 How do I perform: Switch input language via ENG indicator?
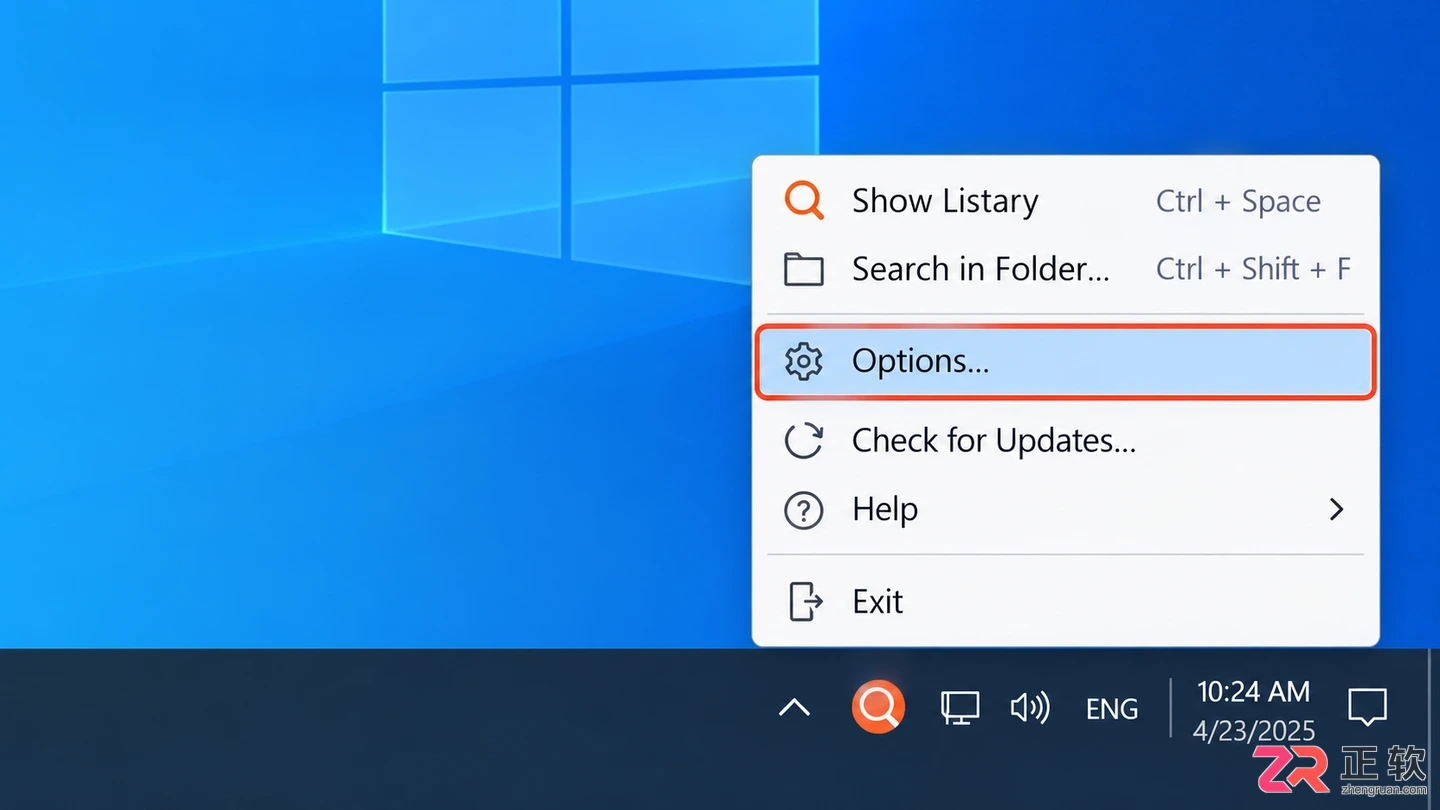[x=1112, y=709]
